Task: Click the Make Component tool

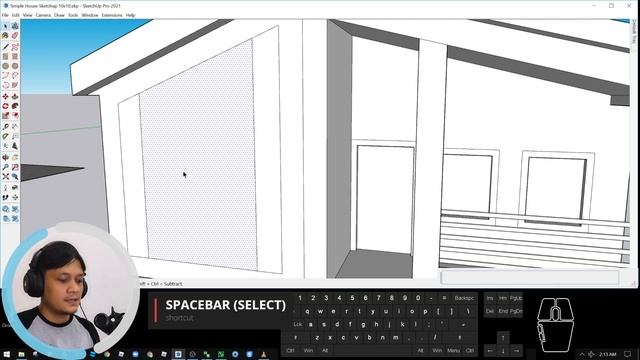Action: pos(15,26)
